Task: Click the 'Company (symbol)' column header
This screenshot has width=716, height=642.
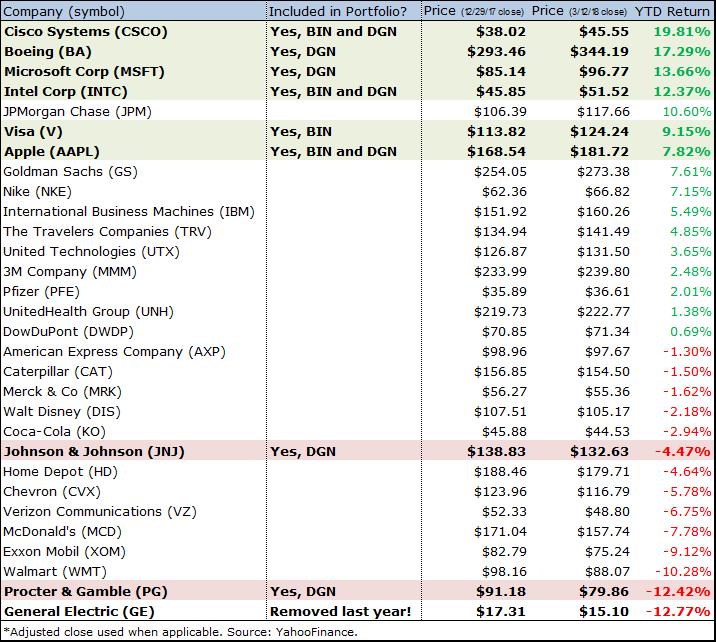Action: [x=63, y=11]
